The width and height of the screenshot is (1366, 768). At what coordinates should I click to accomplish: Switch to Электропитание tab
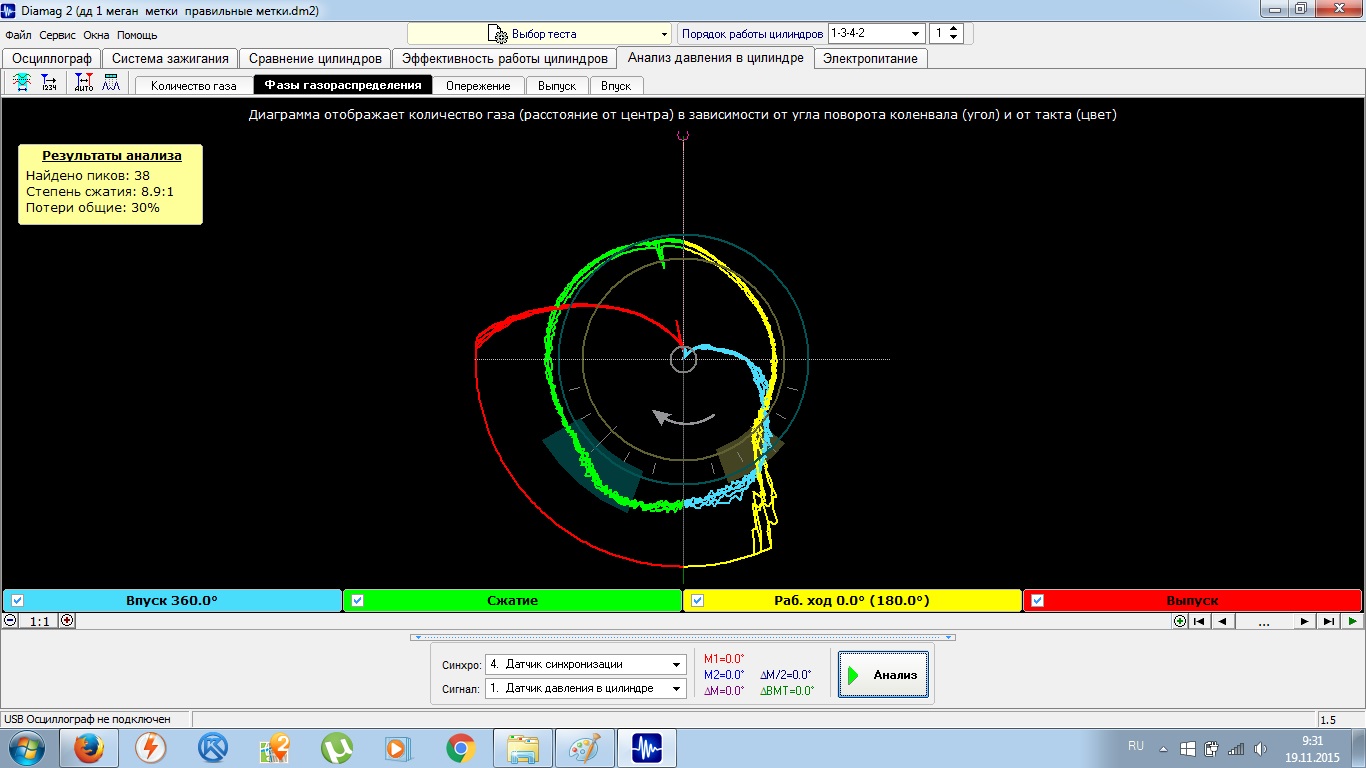tap(870, 58)
